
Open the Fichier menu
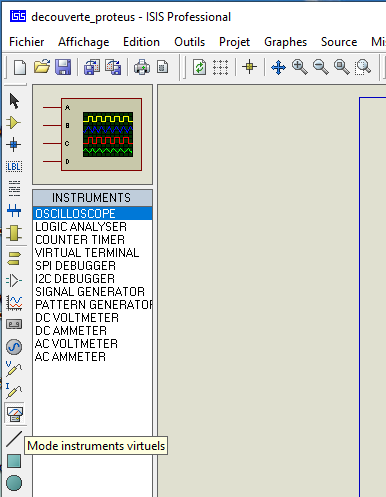(x=27, y=42)
